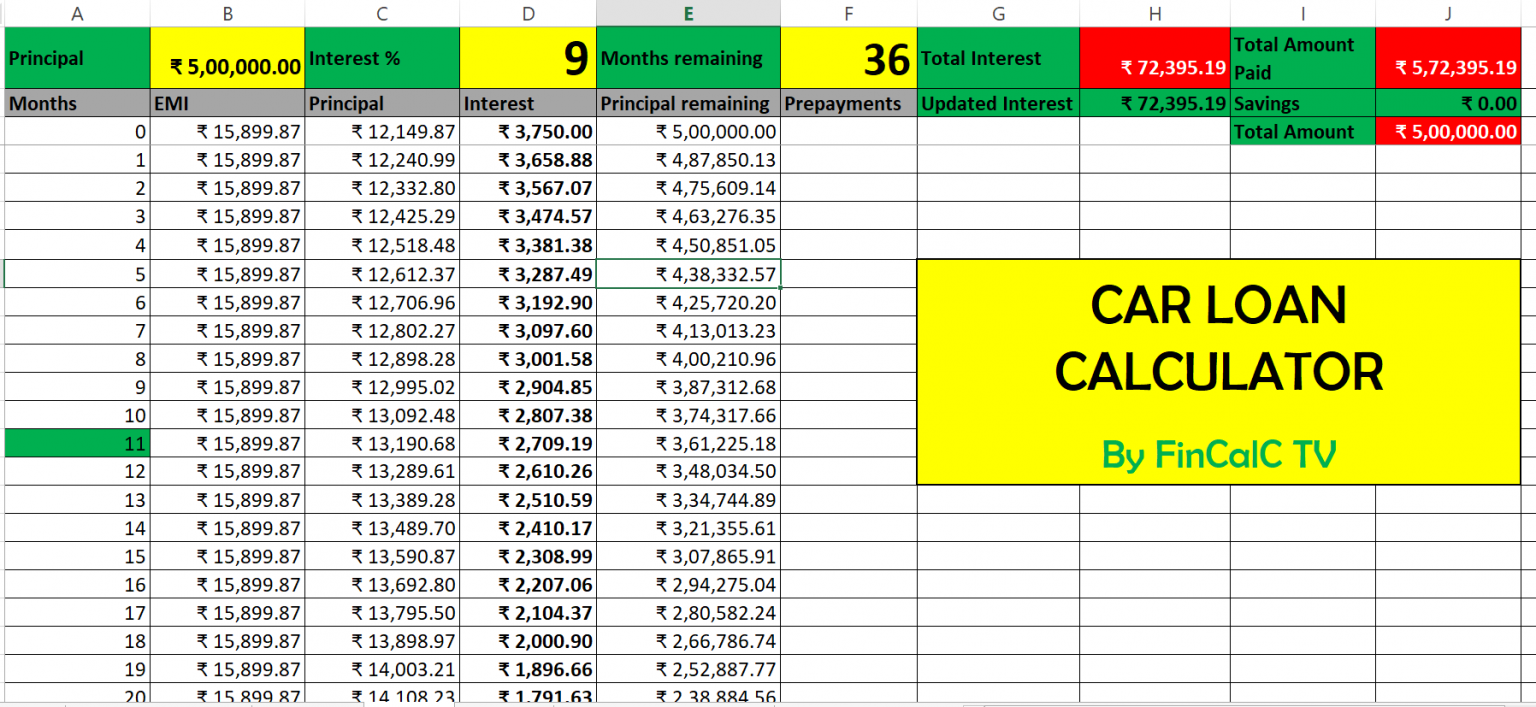Select the EMI value for month 0

click(227, 131)
